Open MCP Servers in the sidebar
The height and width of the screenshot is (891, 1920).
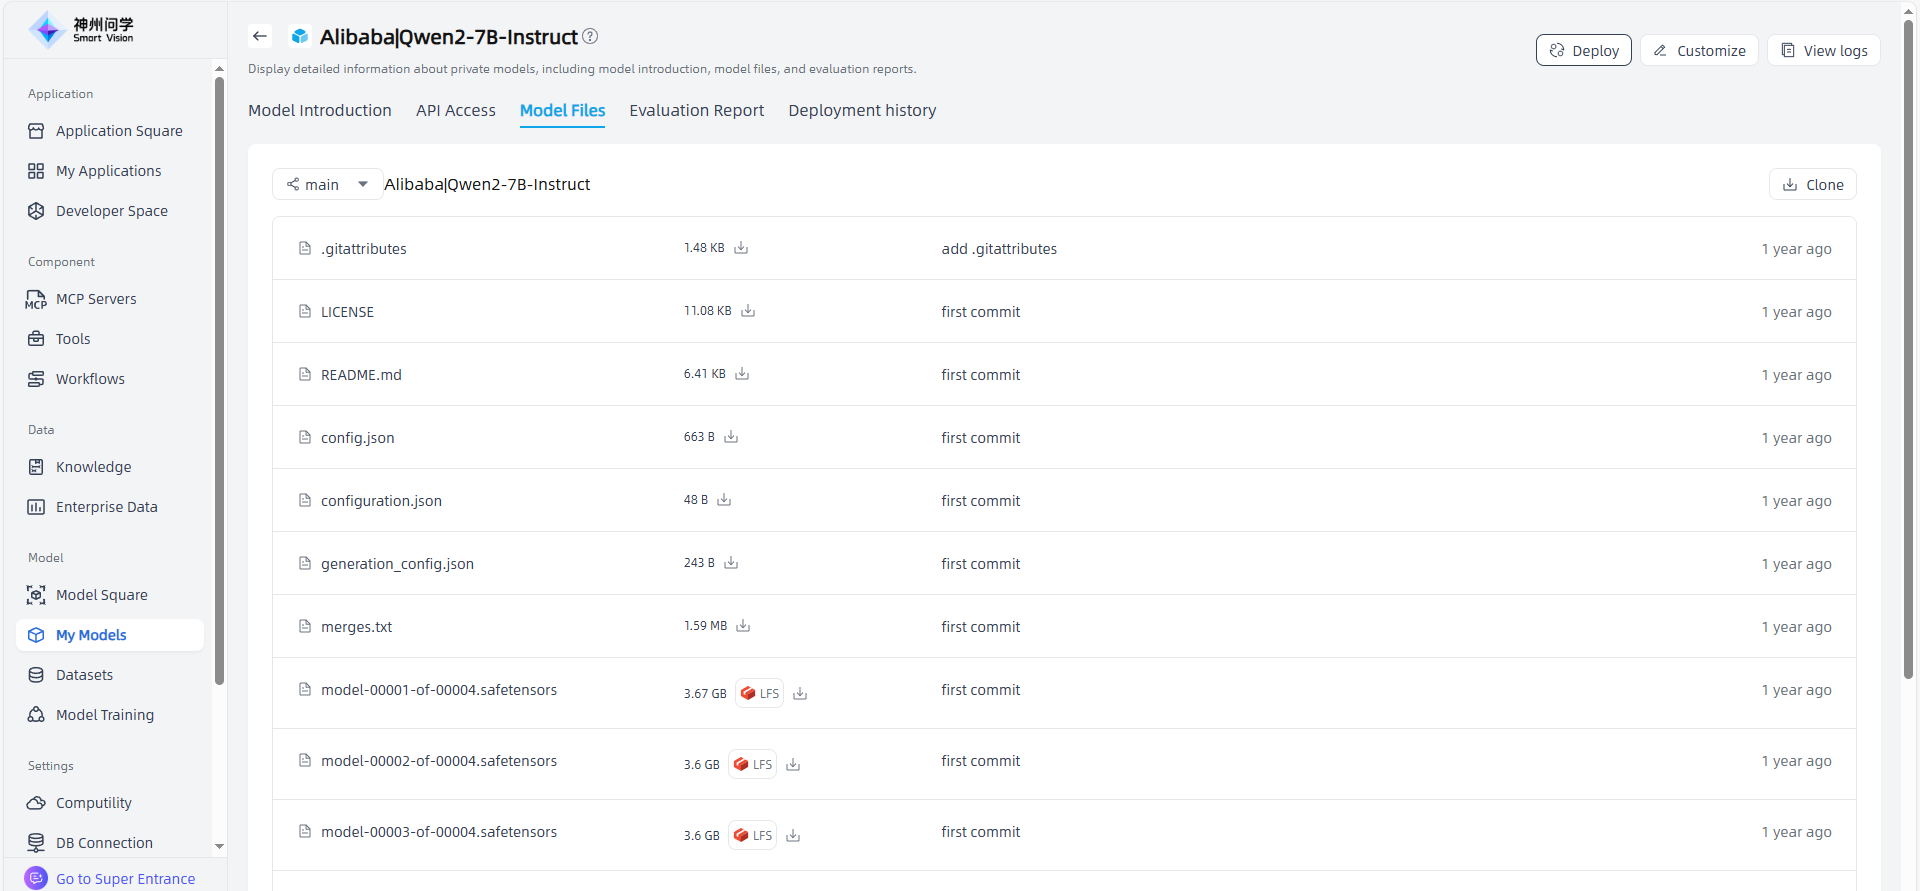[96, 299]
